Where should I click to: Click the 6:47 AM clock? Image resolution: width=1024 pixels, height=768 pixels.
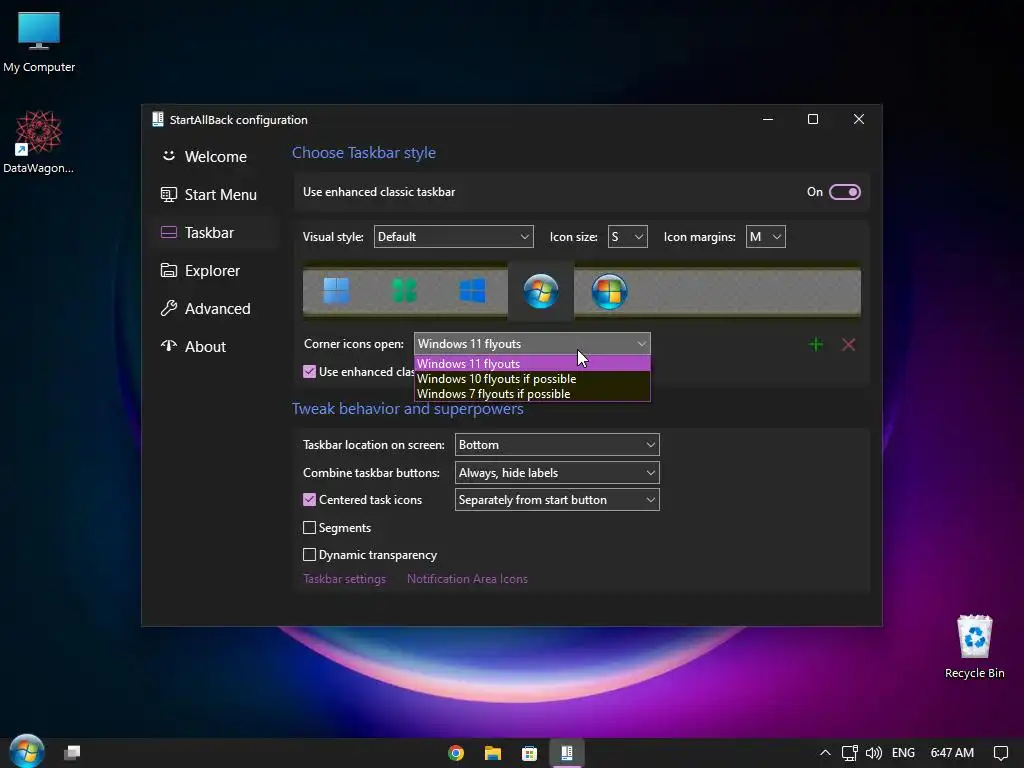[952, 753]
